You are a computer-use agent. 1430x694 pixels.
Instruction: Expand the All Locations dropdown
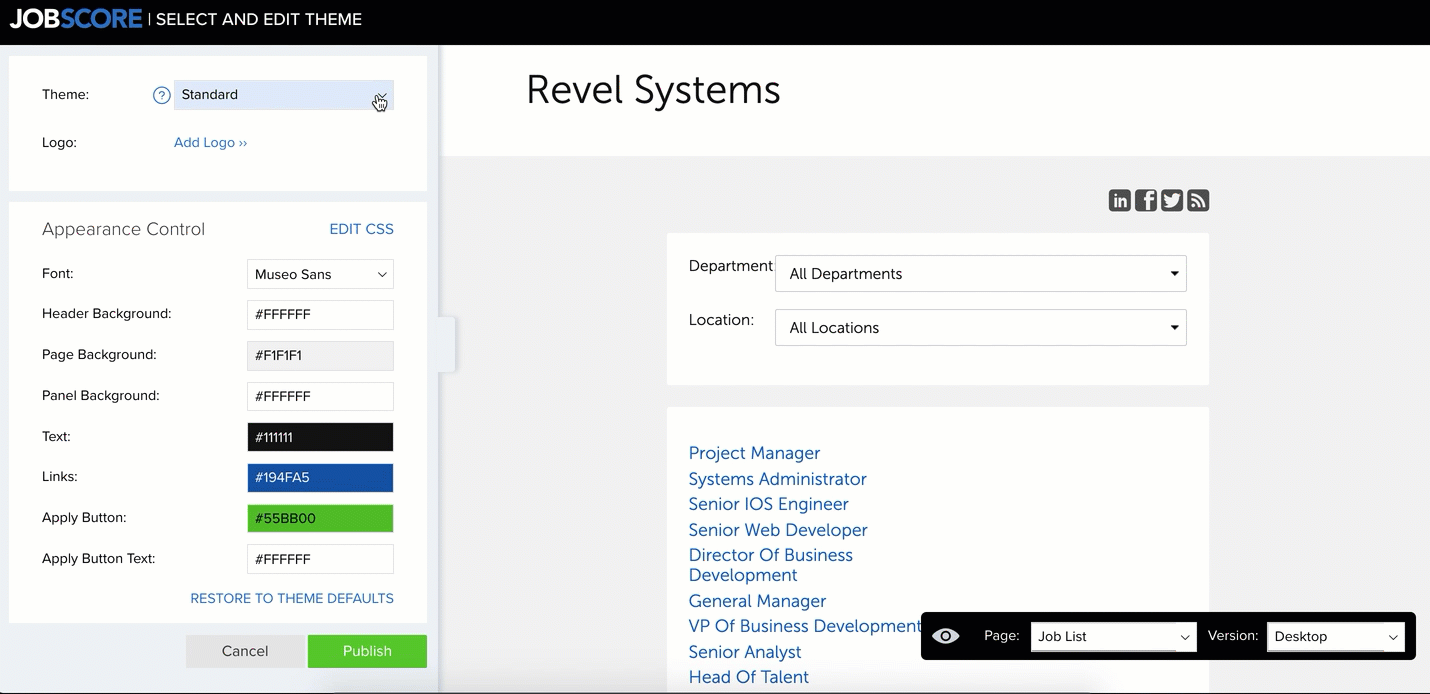point(981,328)
